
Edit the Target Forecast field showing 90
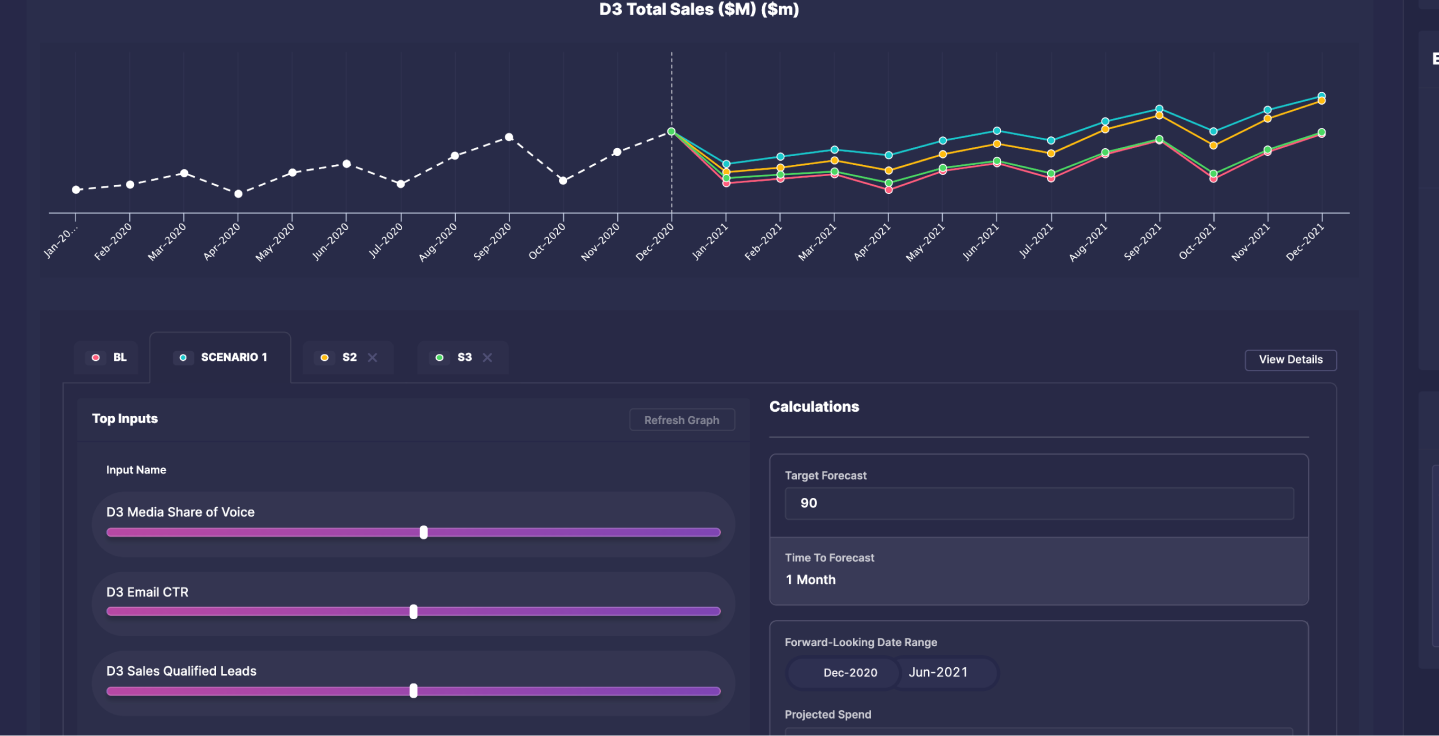click(x=1039, y=503)
